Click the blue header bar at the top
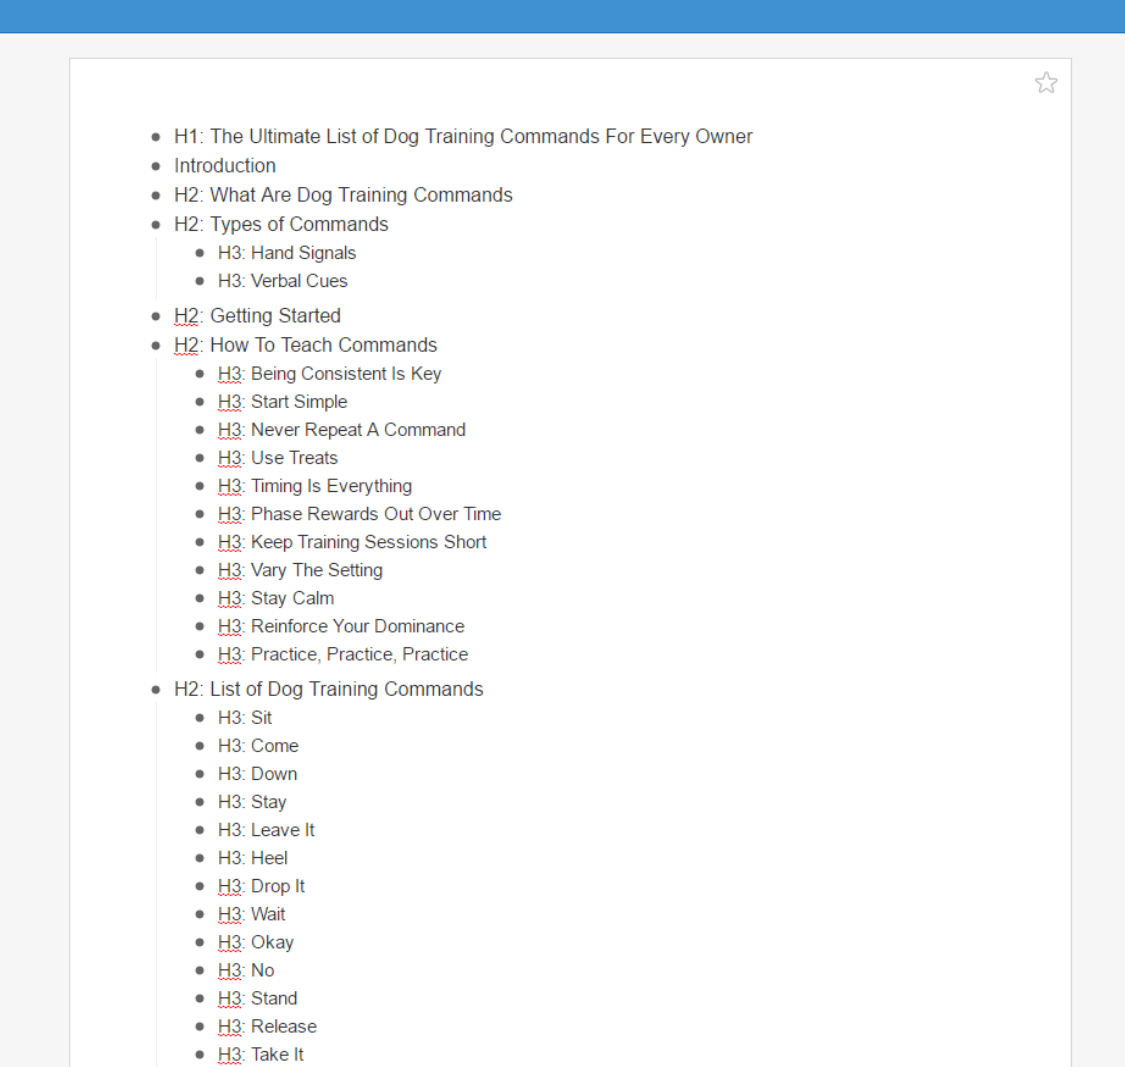Image resolution: width=1125 pixels, height=1067 pixels. pos(562,16)
